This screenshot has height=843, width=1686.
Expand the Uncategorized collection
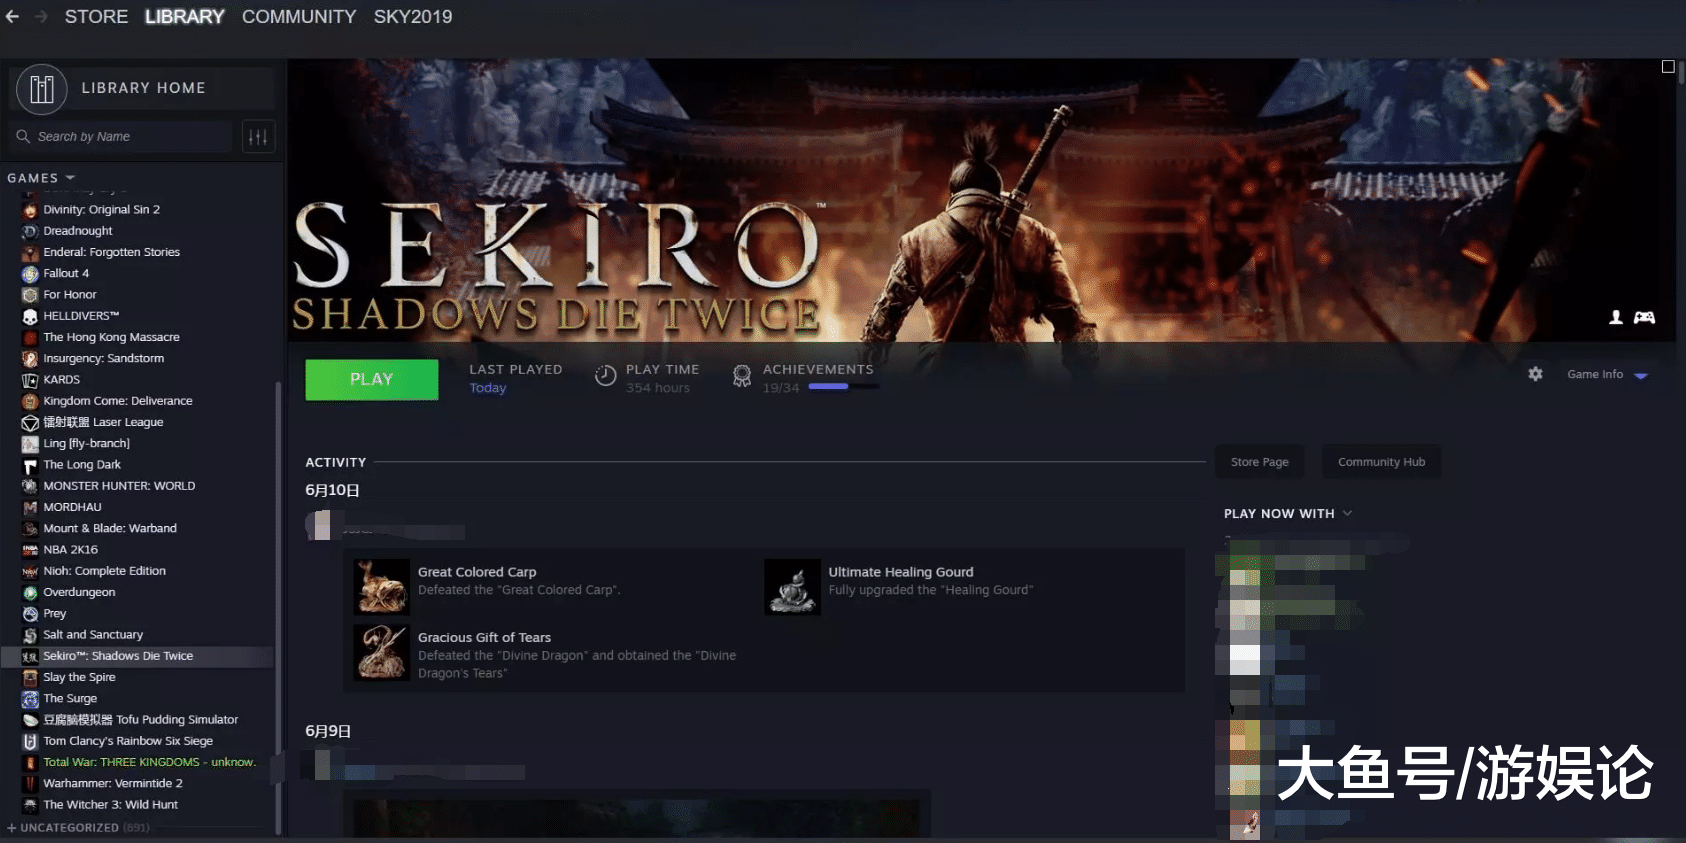[12, 828]
